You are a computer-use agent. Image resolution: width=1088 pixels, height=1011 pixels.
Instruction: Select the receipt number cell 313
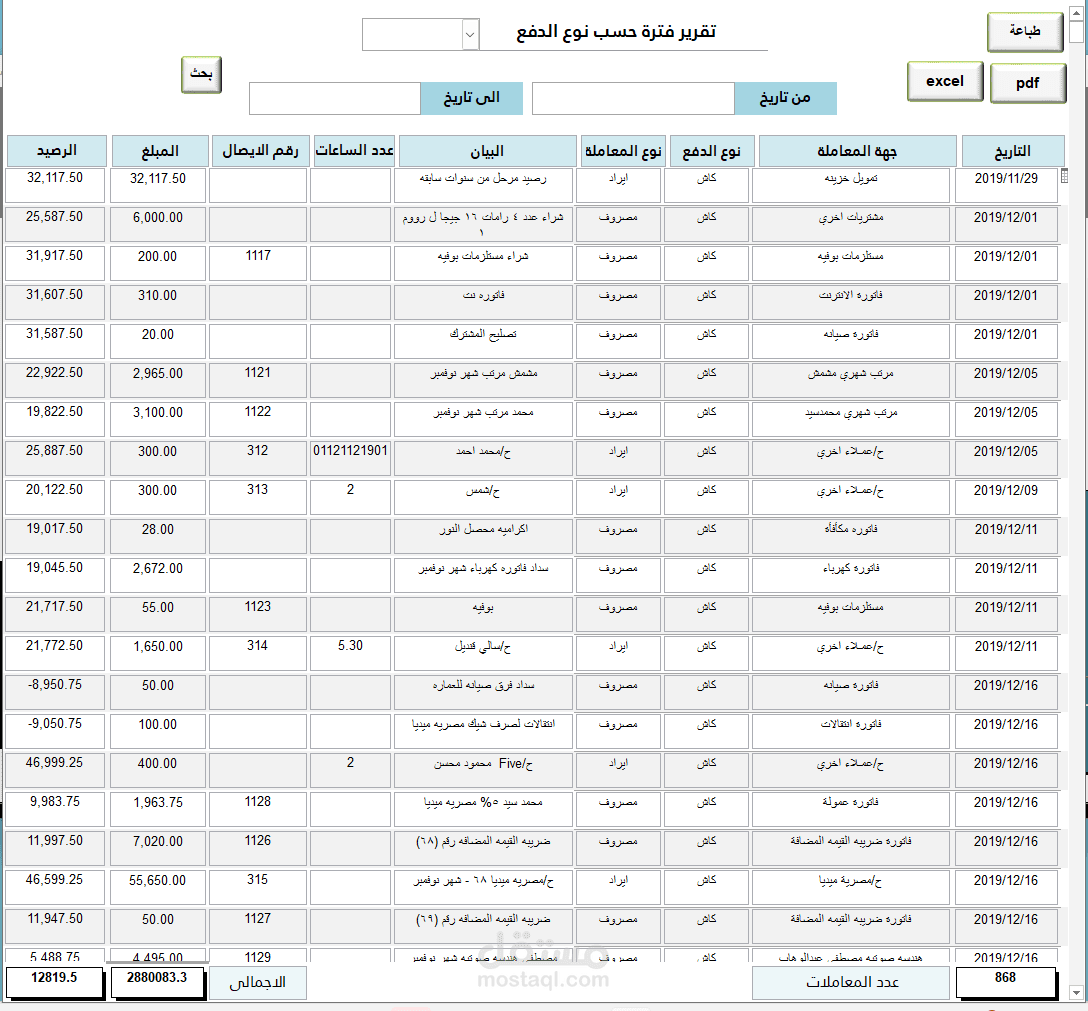coord(257,497)
